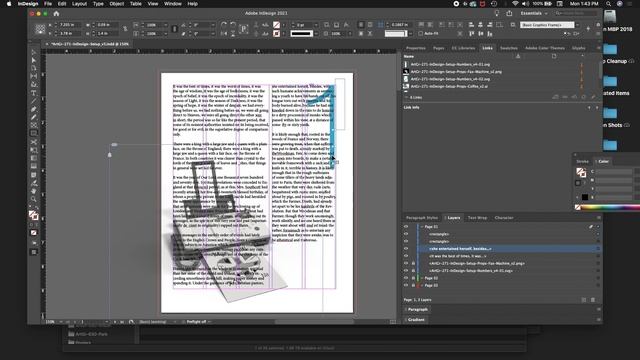Select the Direct Selection tool
Viewport: 640px width, 360px height.
[x=33, y=60]
